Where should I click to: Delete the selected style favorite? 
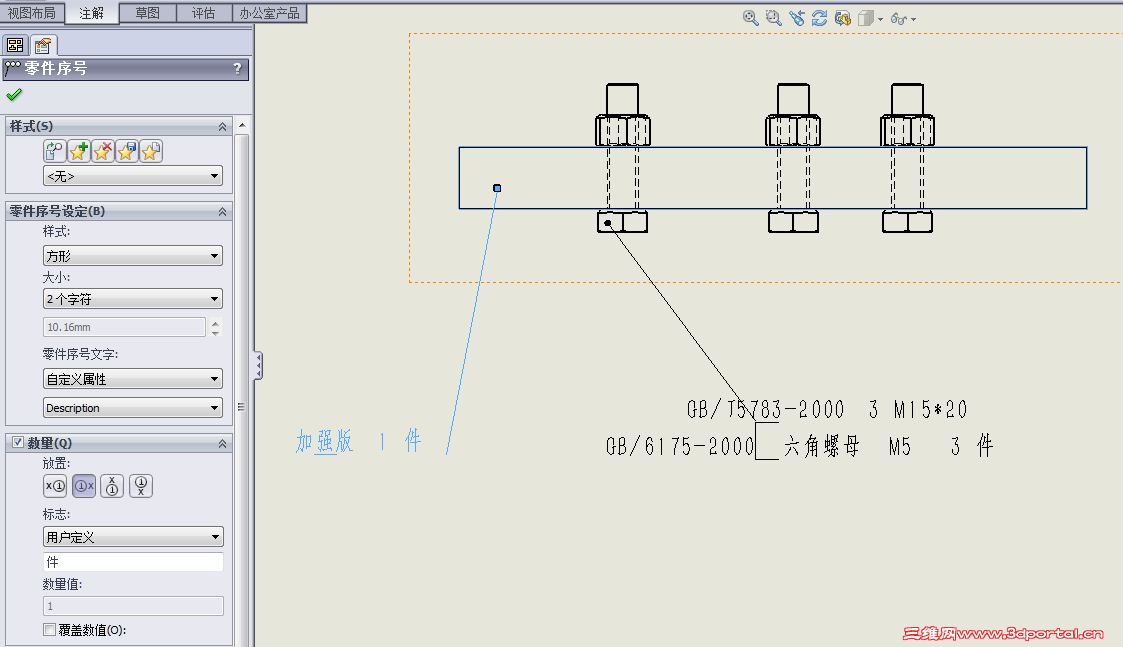tap(103, 151)
